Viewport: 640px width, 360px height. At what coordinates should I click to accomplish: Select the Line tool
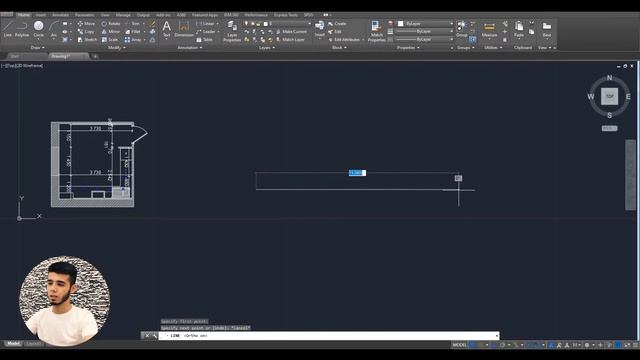[7, 29]
